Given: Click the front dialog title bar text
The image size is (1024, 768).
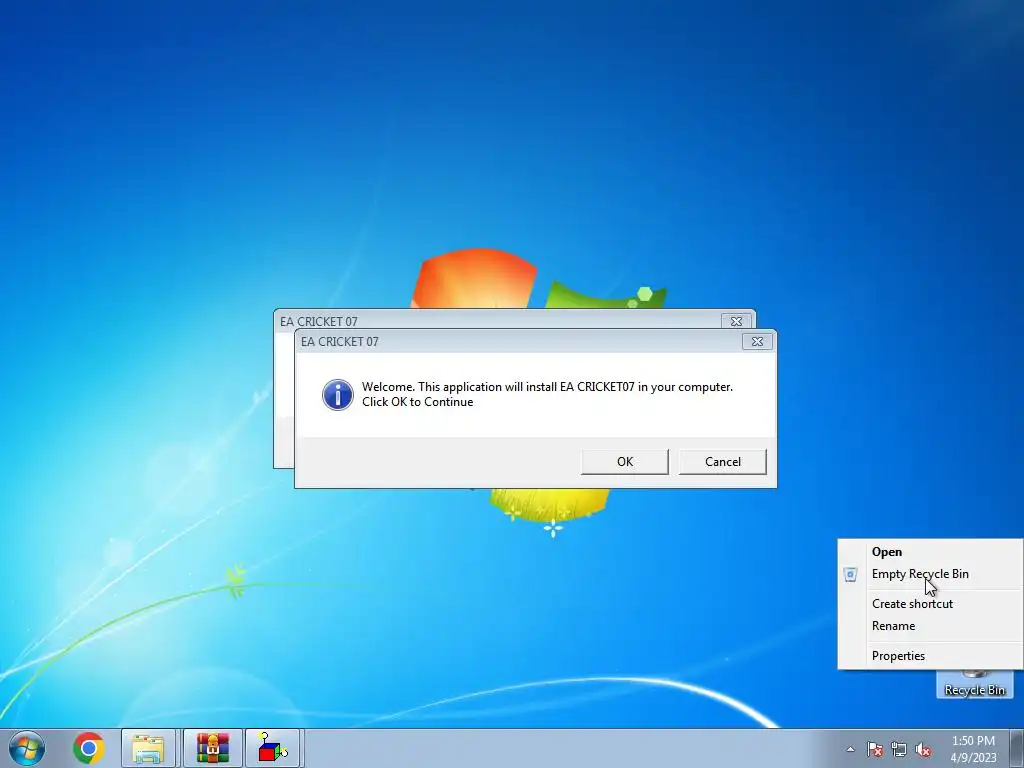Looking at the screenshot, I should tap(340, 342).
